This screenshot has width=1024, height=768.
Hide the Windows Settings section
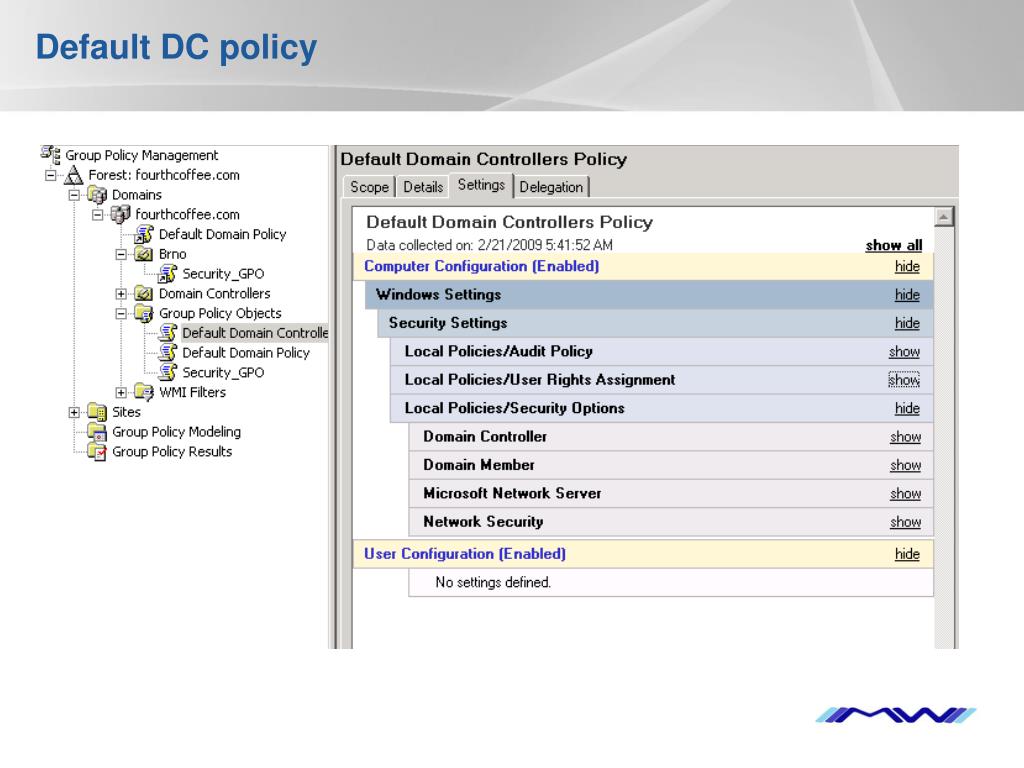point(907,295)
